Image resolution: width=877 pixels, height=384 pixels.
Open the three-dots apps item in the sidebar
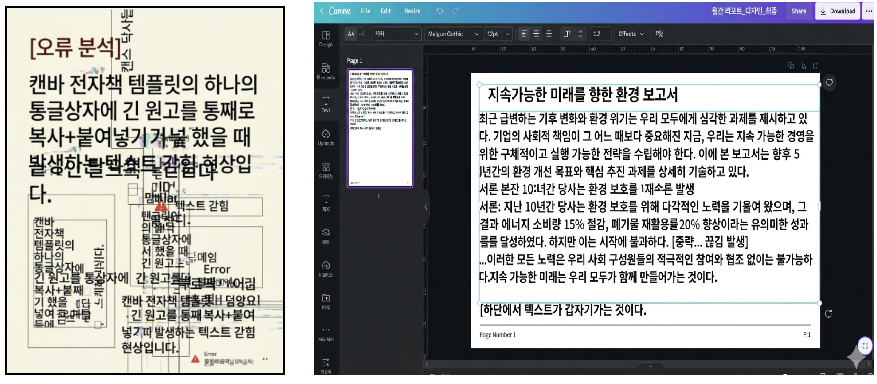pyautogui.click(x=326, y=333)
